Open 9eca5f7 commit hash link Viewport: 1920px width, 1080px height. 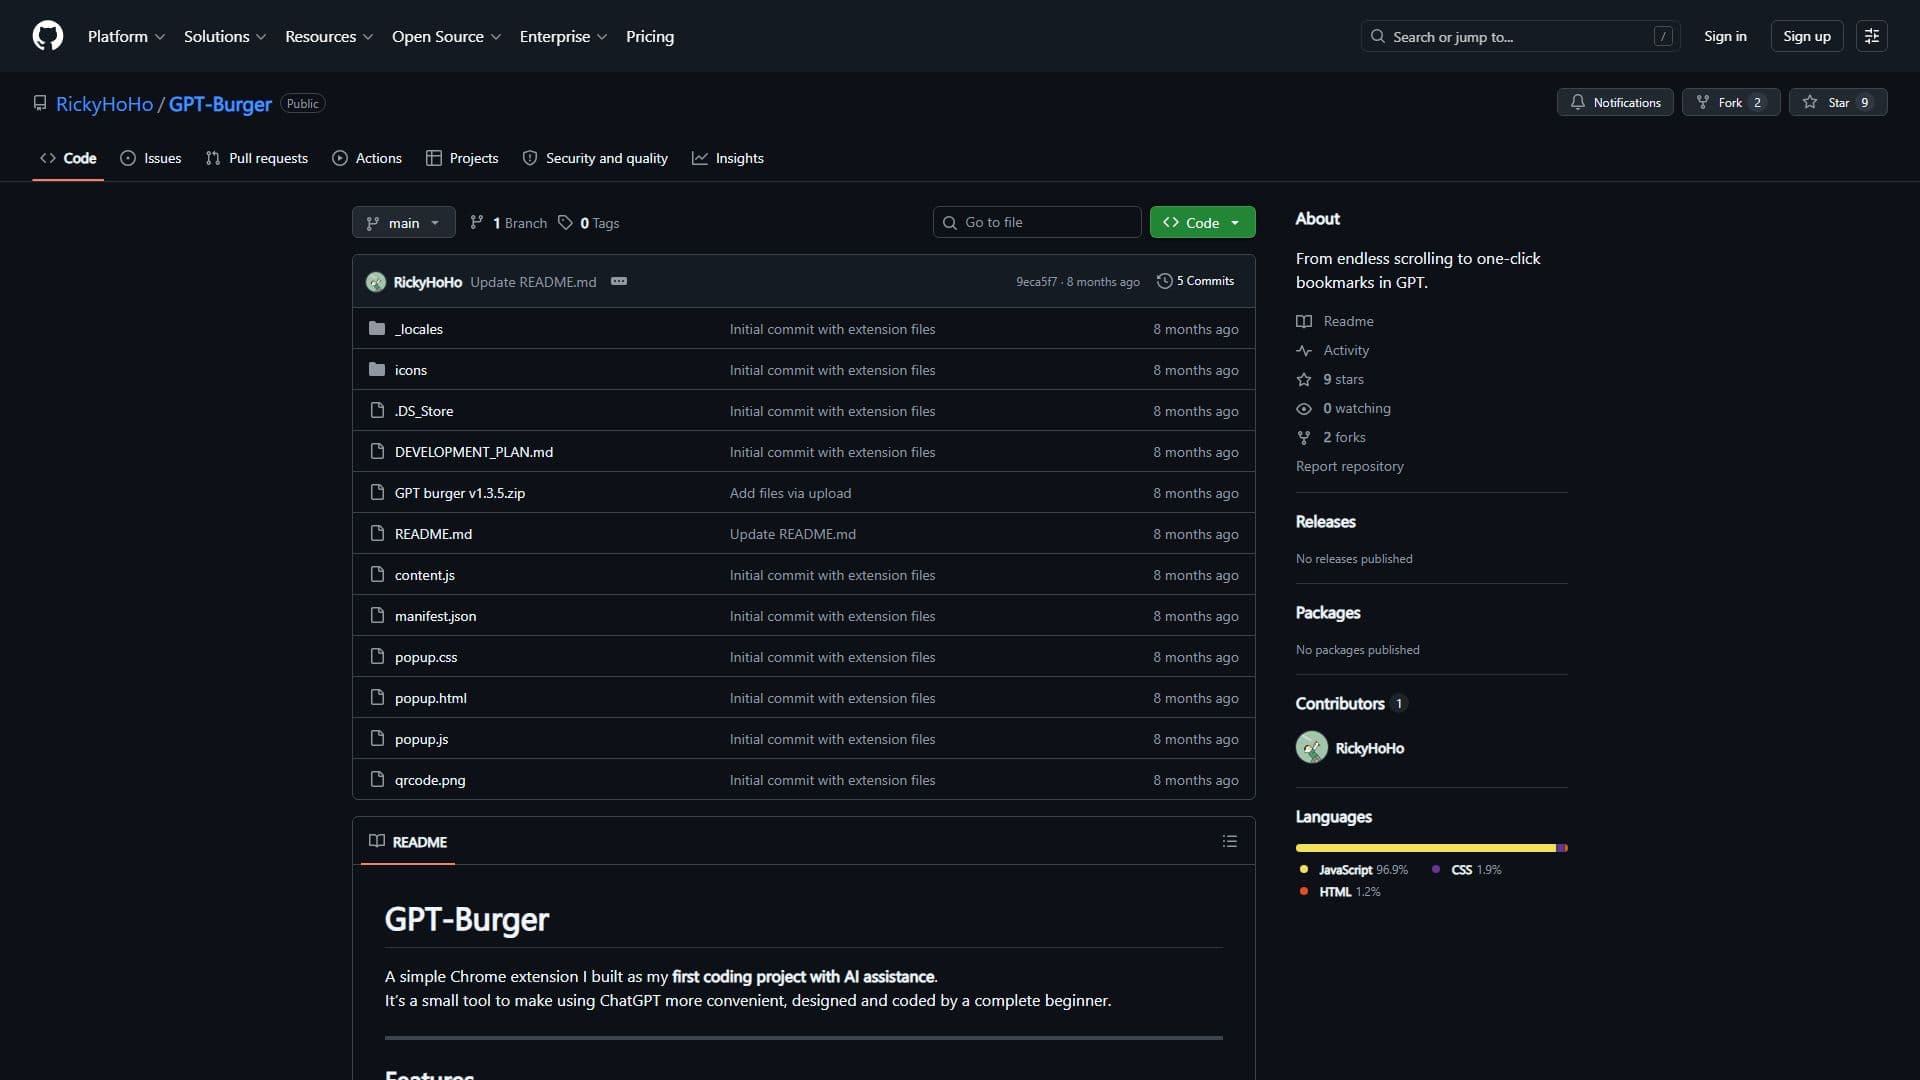point(1036,282)
